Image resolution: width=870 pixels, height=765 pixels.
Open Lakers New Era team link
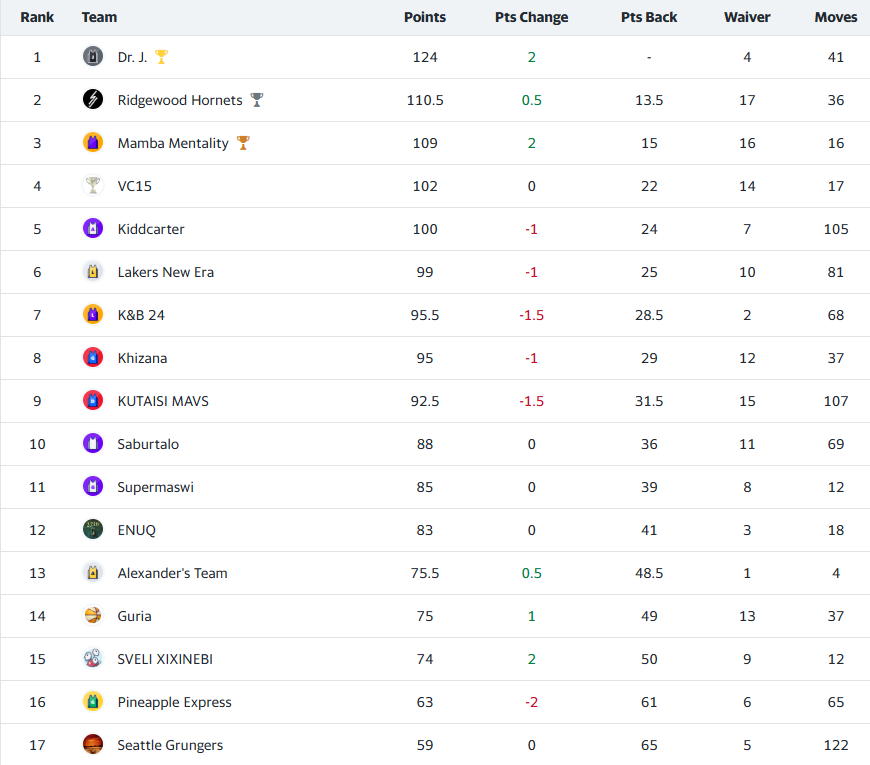pyautogui.click(x=165, y=272)
